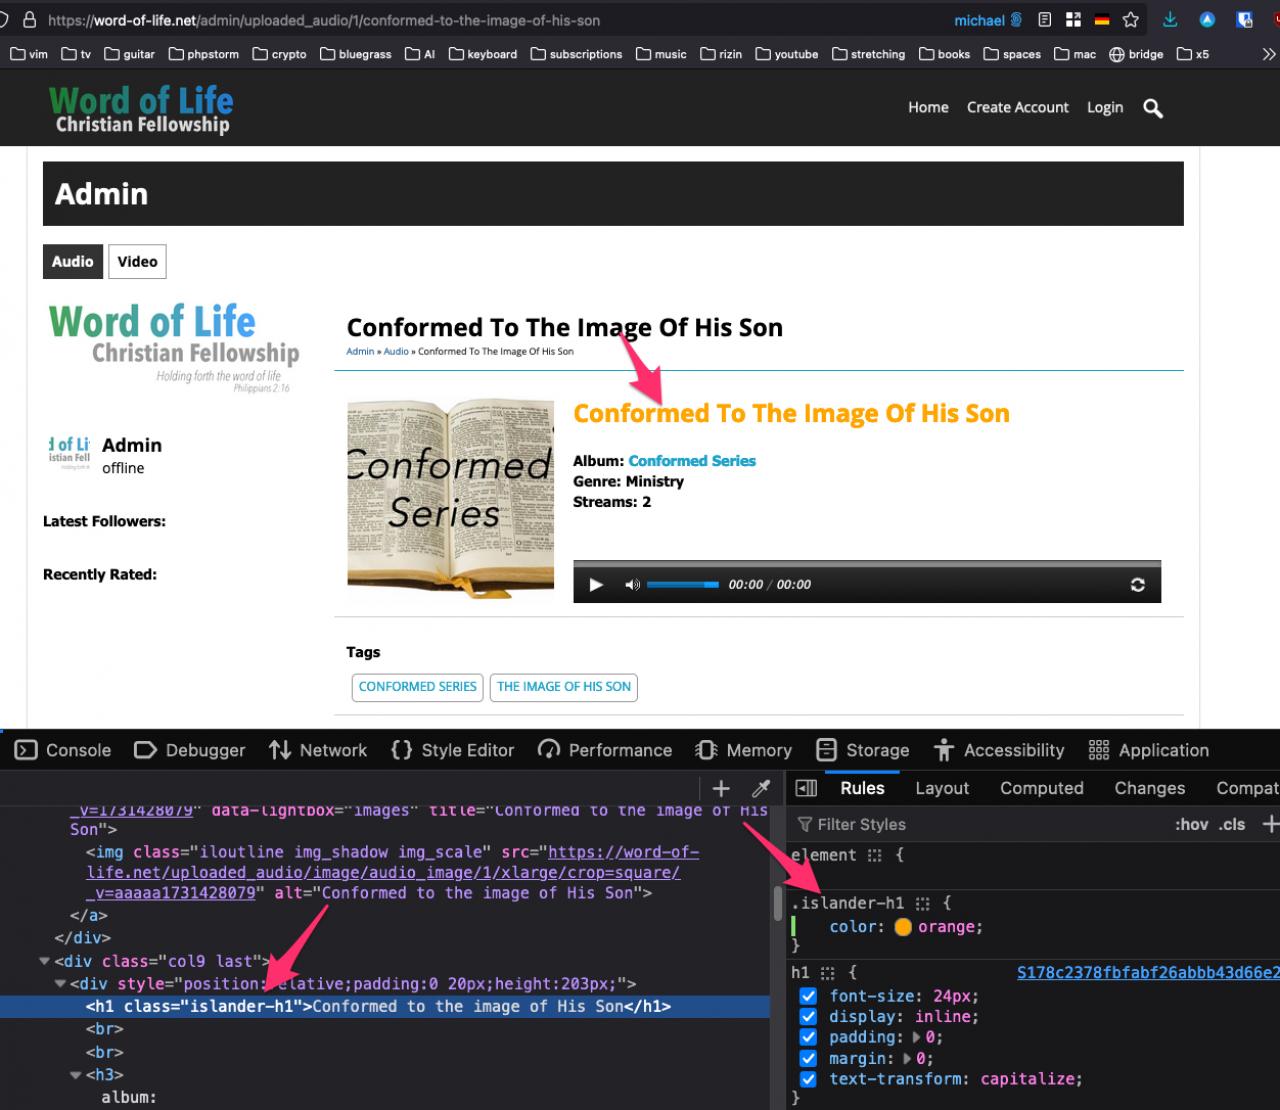This screenshot has width=1280, height=1110.
Task: Toggle the text-transform capitalize checkbox
Action: tap(808, 1079)
